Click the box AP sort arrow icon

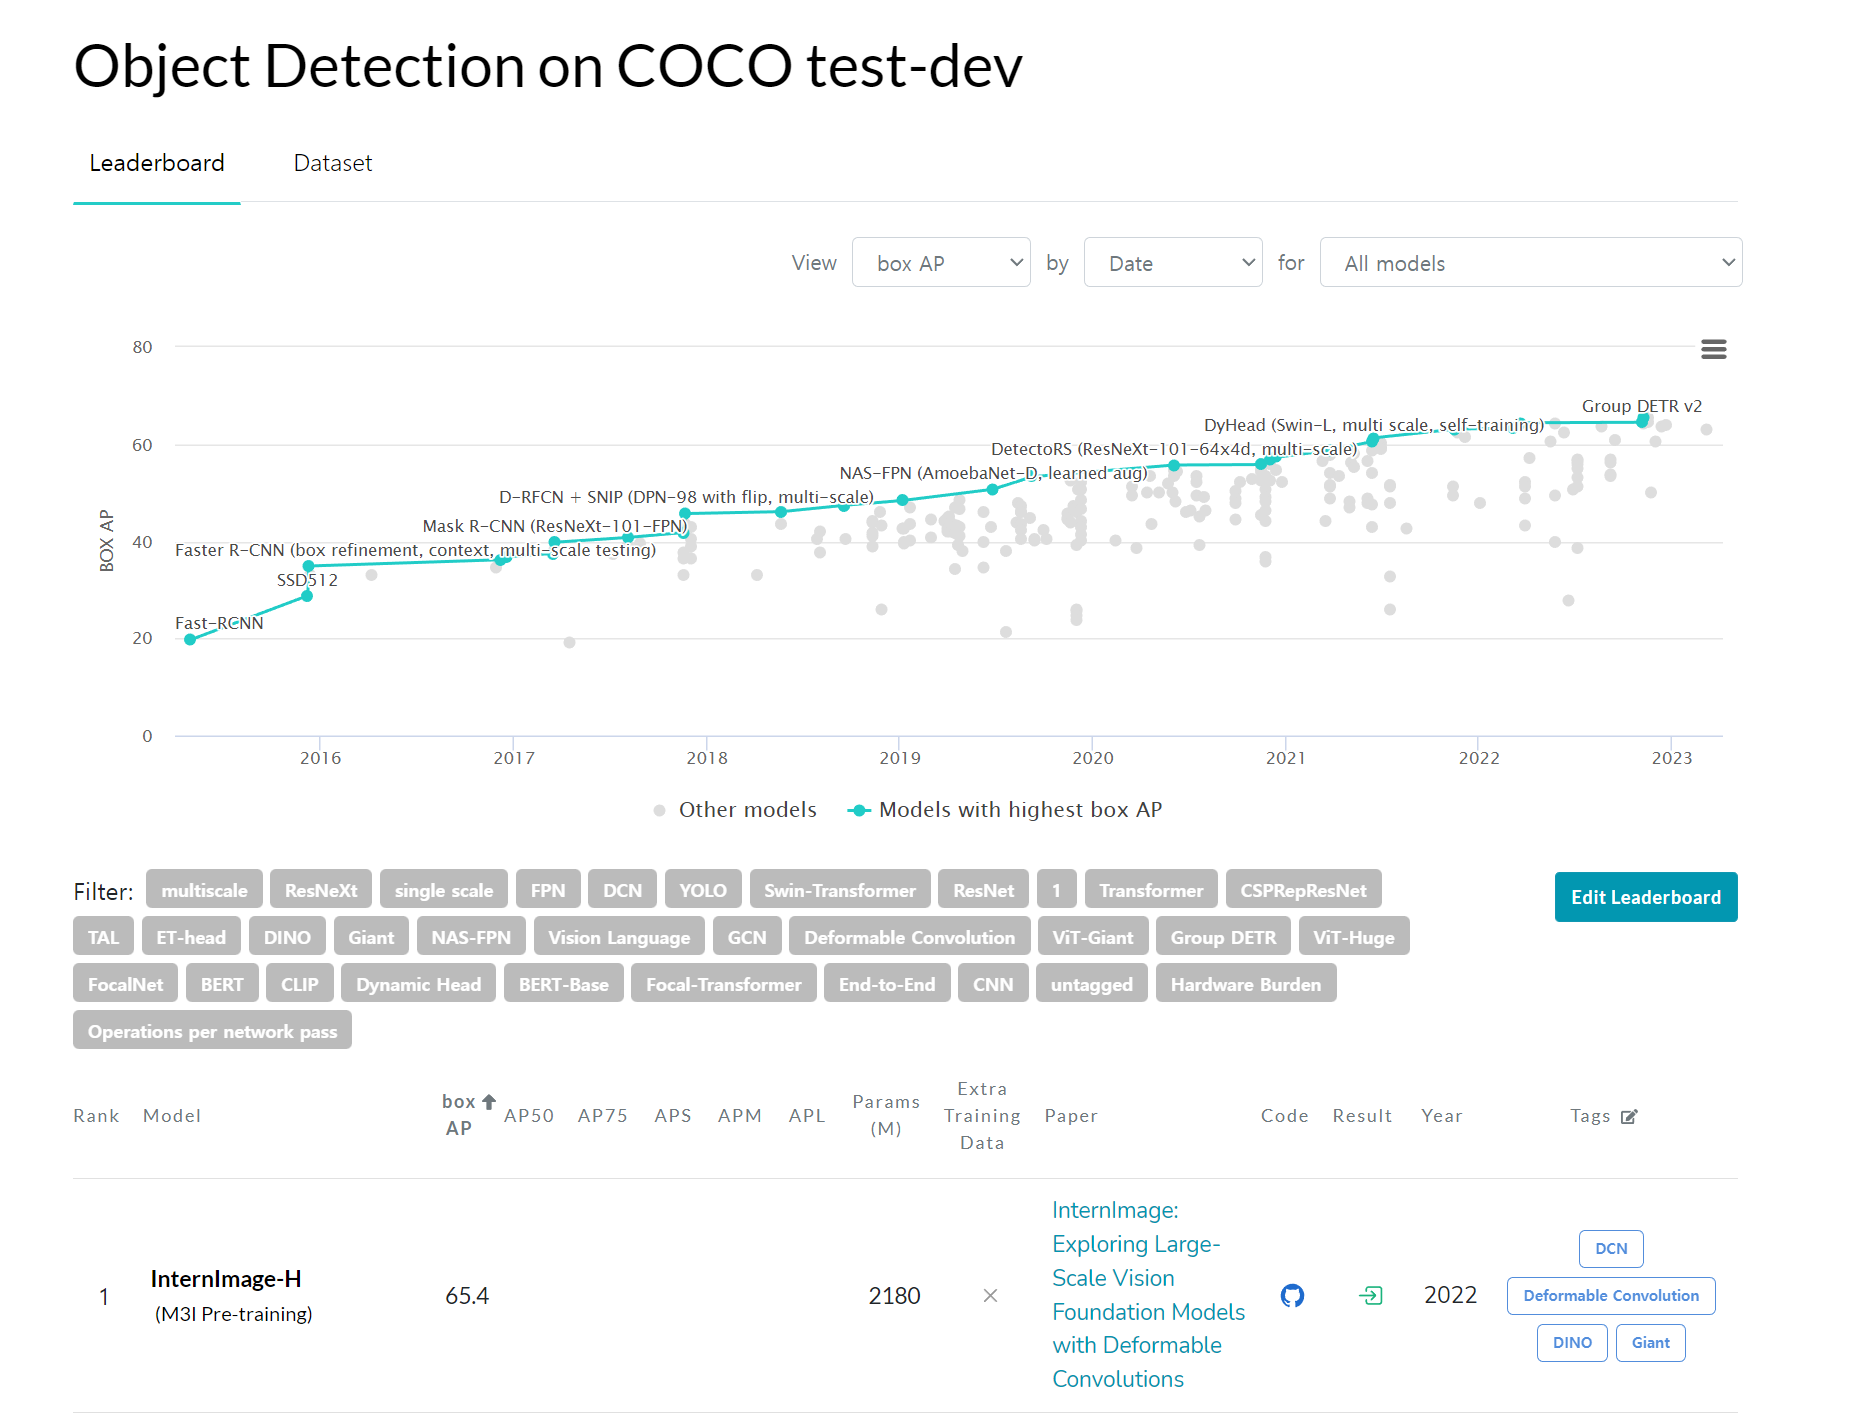tap(489, 1101)
